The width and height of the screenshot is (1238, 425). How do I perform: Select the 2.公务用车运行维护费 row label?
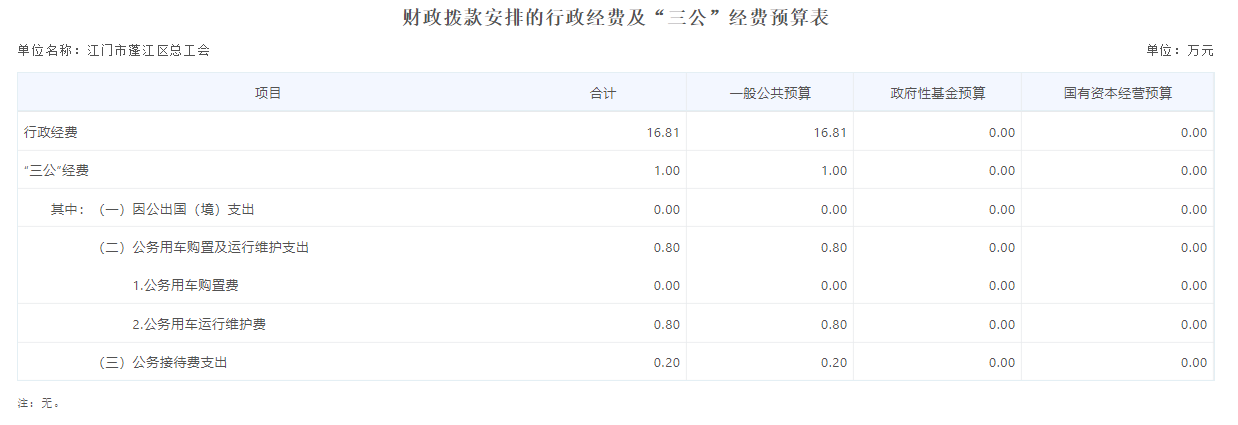198,324
